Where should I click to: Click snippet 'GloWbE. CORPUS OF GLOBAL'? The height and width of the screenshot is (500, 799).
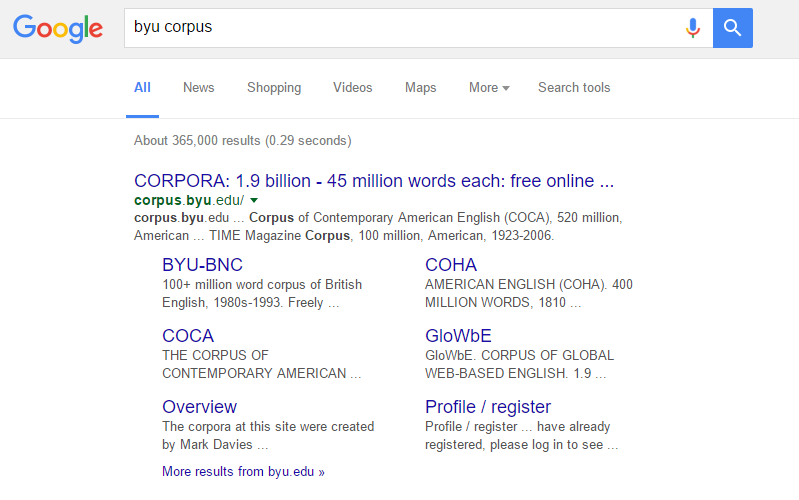(x=519, y=355)
